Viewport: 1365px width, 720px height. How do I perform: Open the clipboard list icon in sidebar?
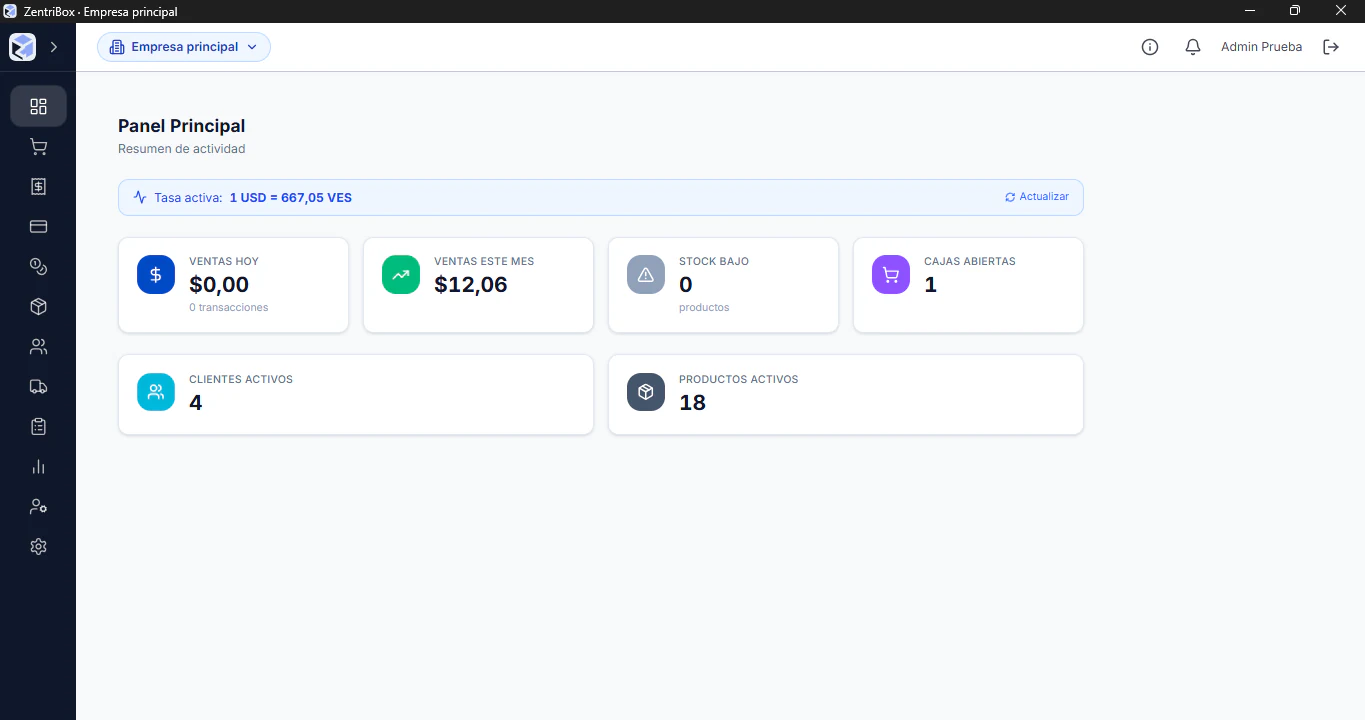click(x=38, y=427)
